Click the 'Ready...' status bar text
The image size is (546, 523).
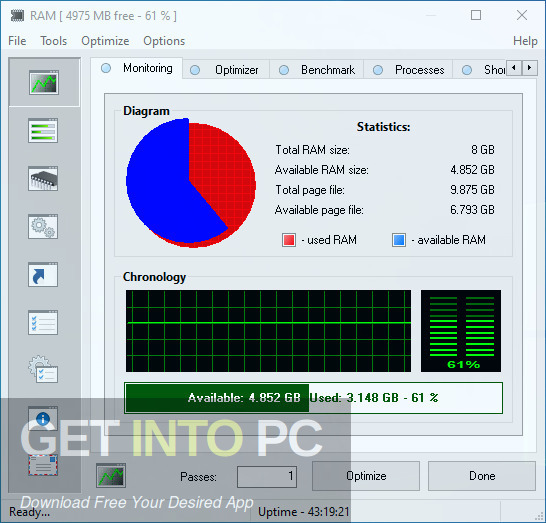tap(29, 512)
